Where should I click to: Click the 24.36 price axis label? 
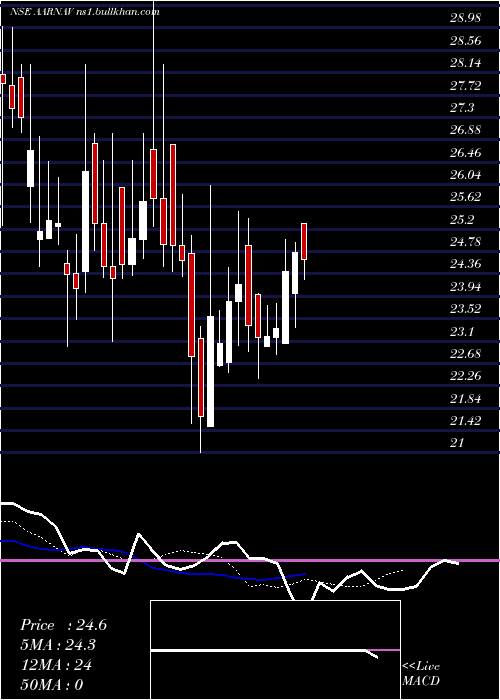[x=465, y=264]
